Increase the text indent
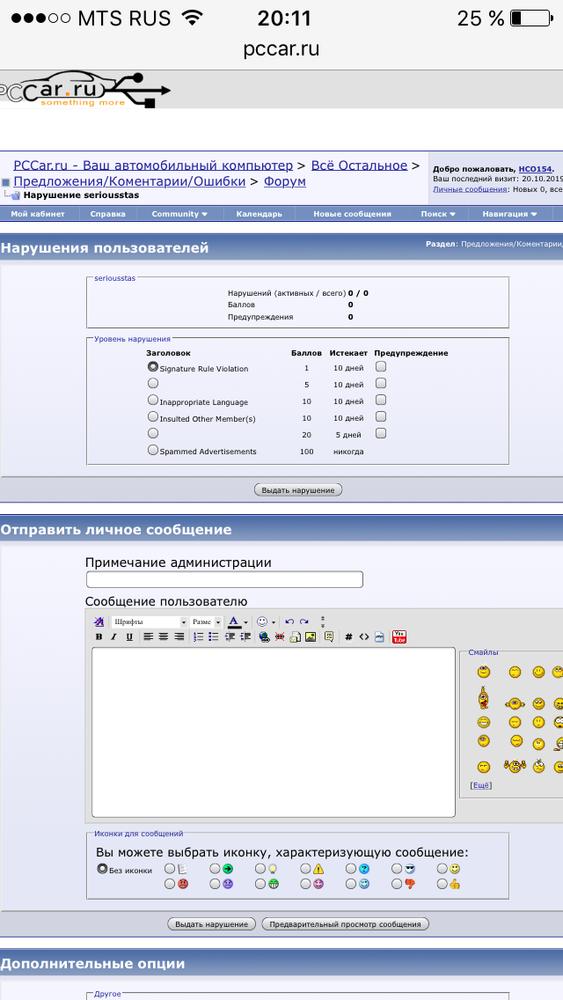Screen dimensions: 563x1000 [x=245, y=636]
